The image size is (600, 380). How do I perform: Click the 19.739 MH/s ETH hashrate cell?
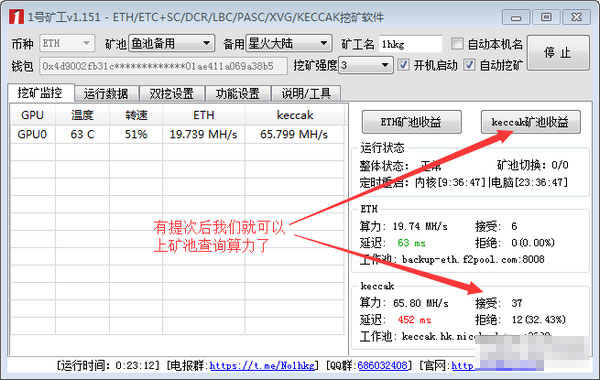pos(204,134)
